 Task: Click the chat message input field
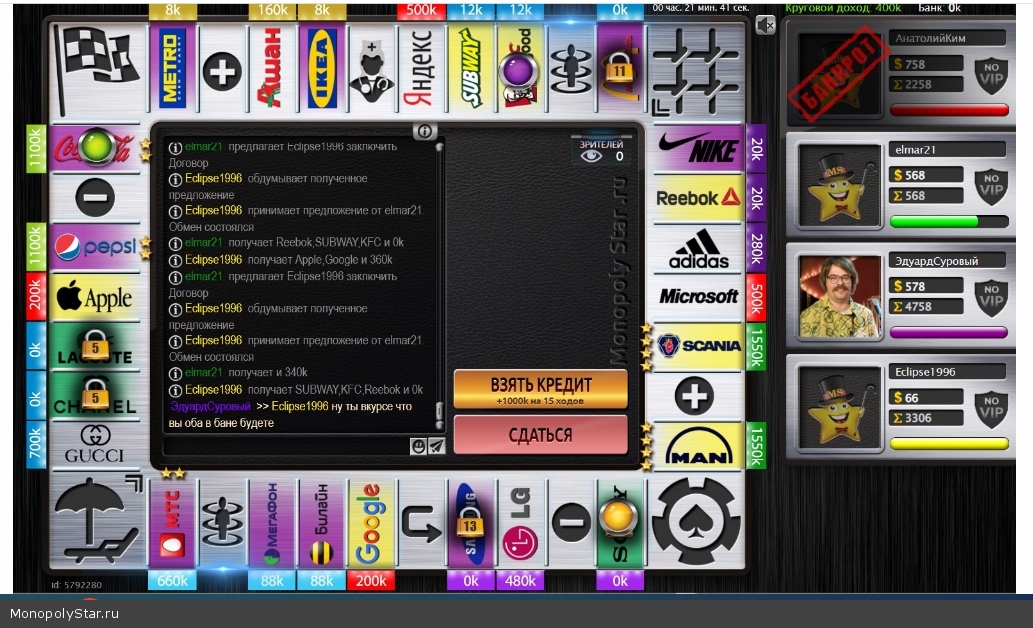[x=287, y=446]
